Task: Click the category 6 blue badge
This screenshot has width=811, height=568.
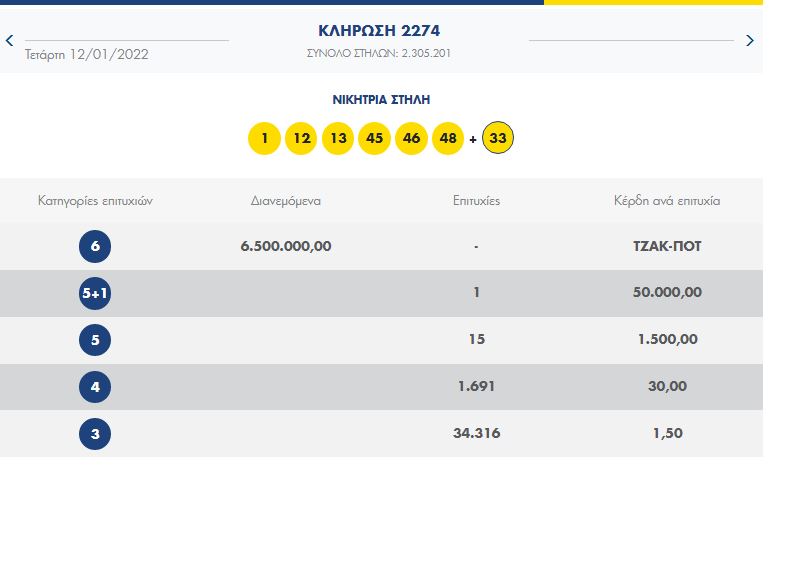Action: point(95,246)
